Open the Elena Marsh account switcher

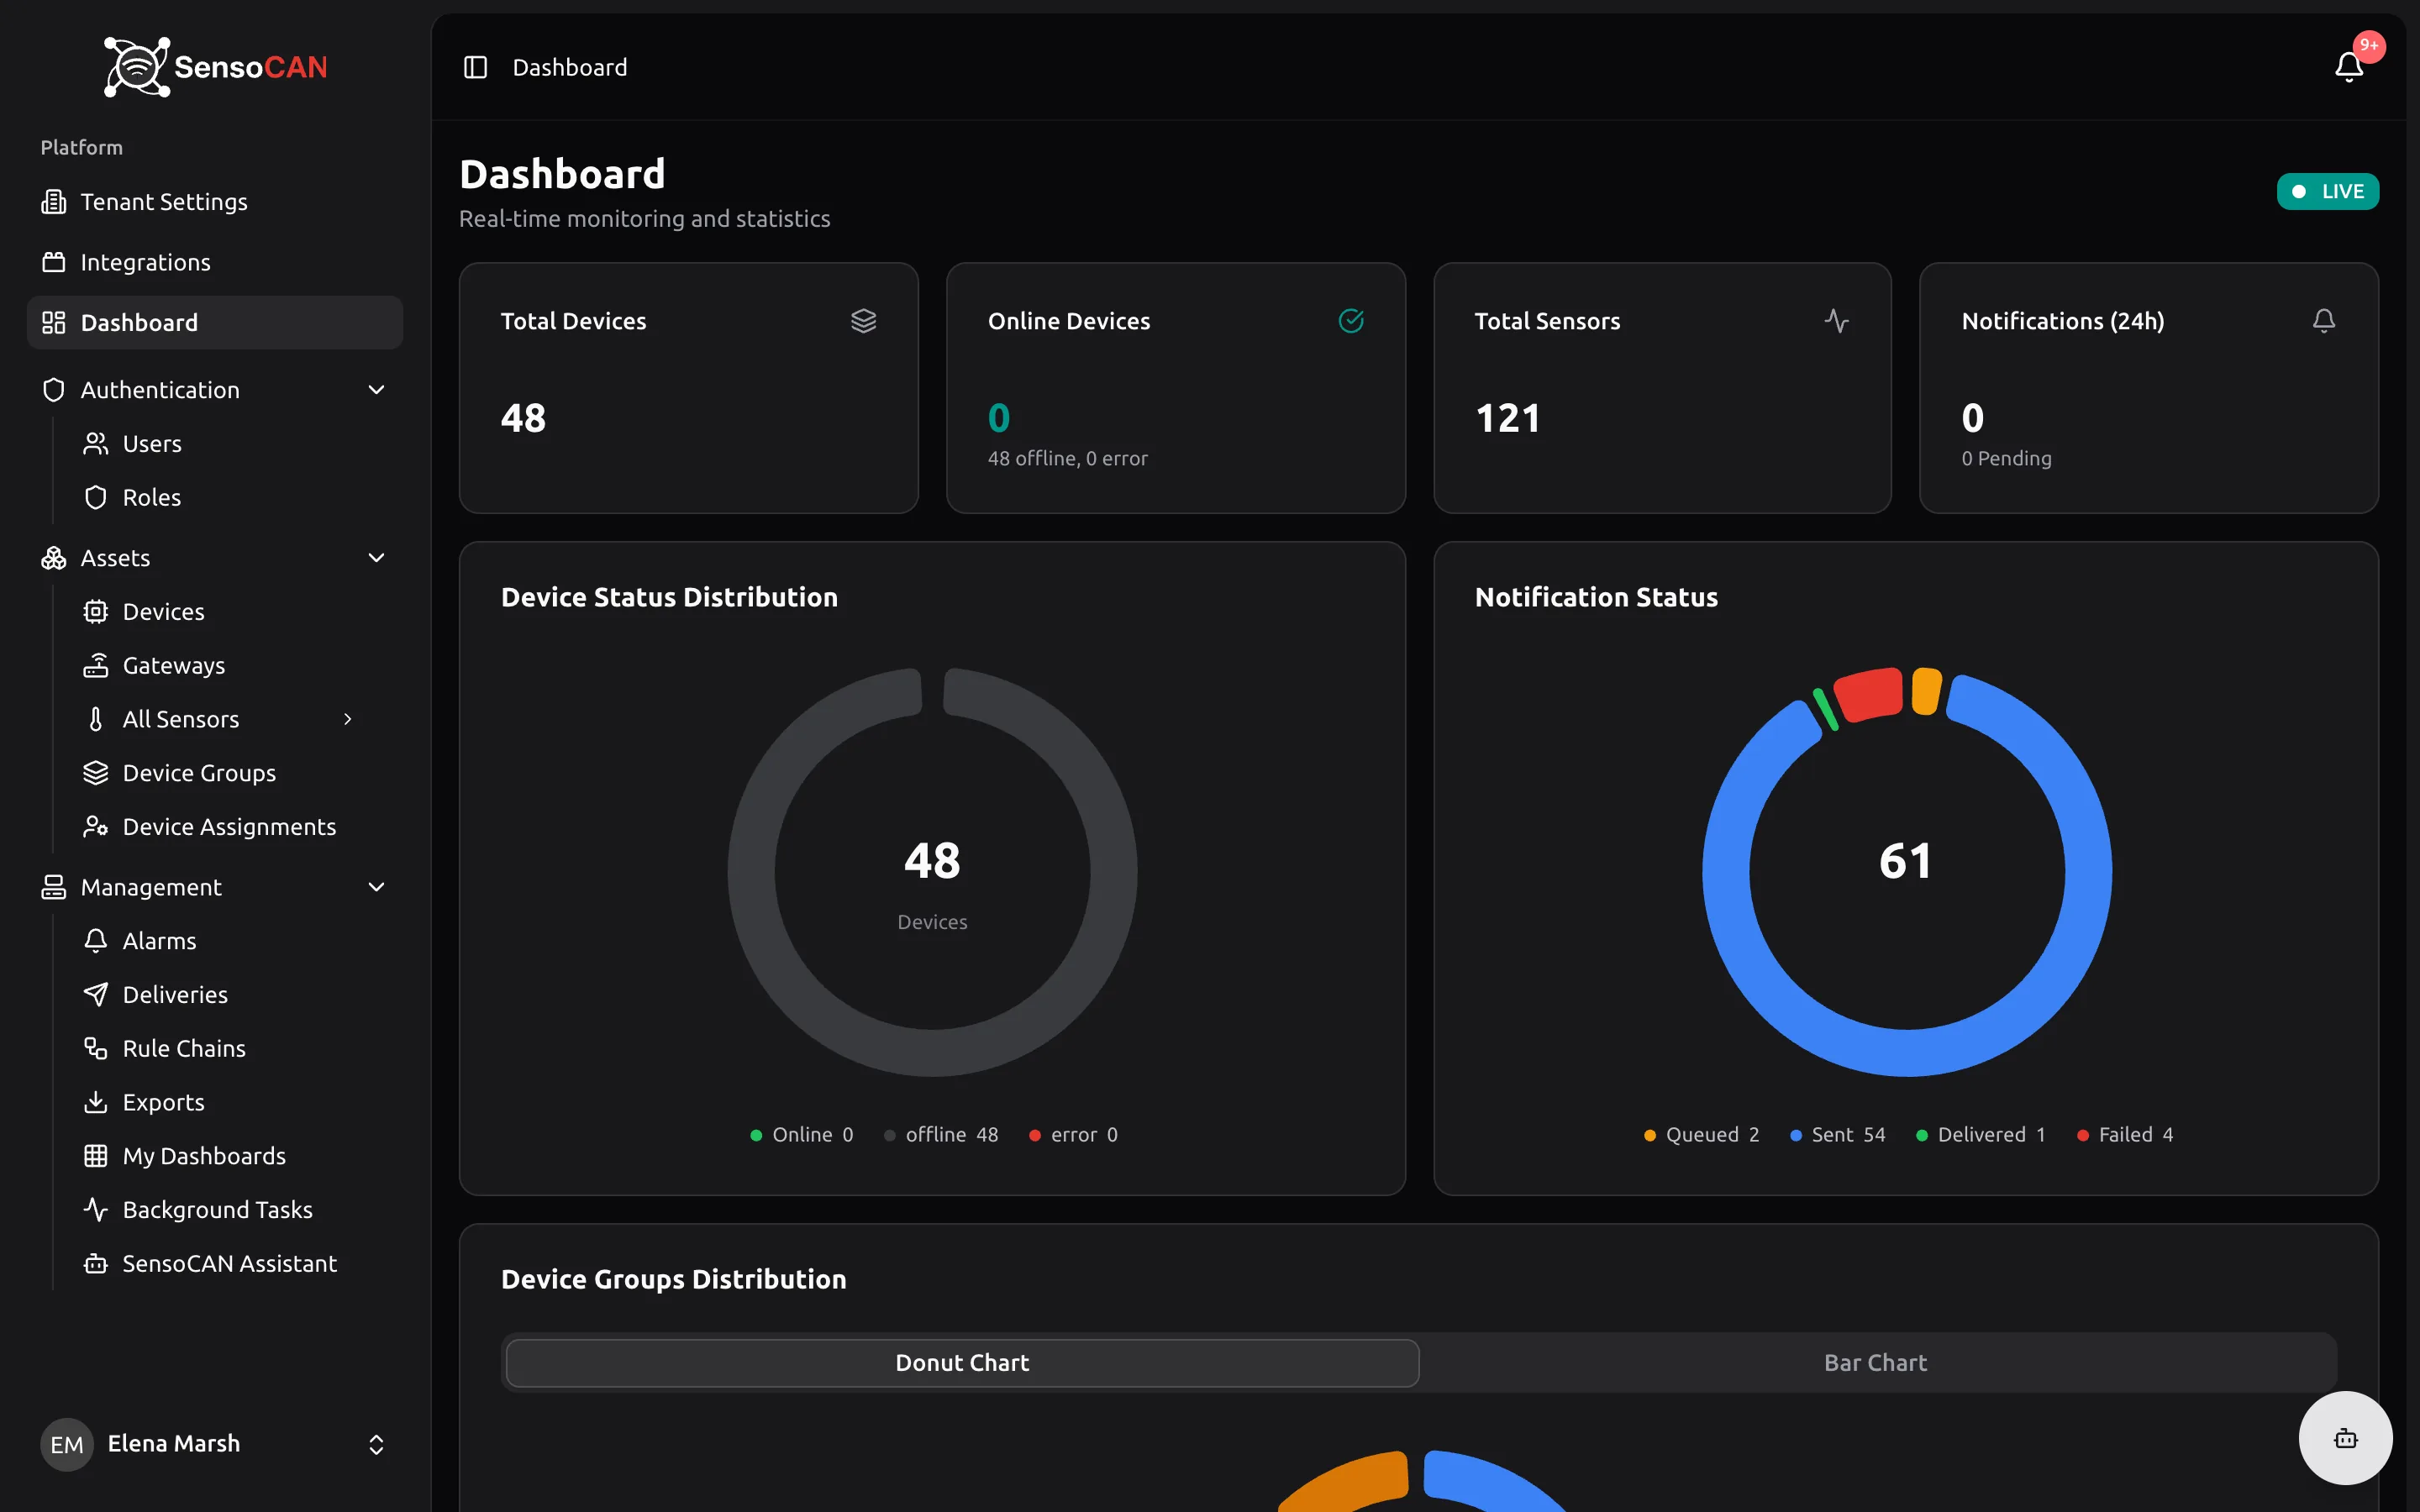click(x=215, y=1444)
